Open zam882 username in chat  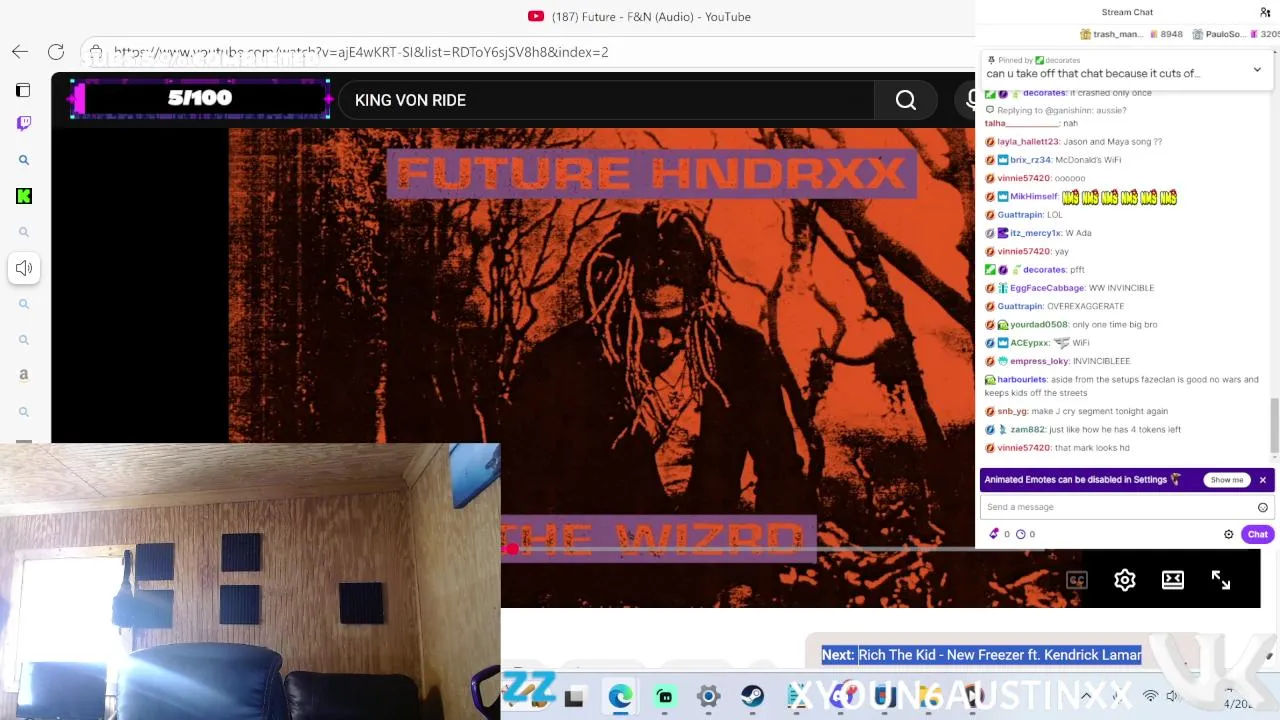point(1027,430)
